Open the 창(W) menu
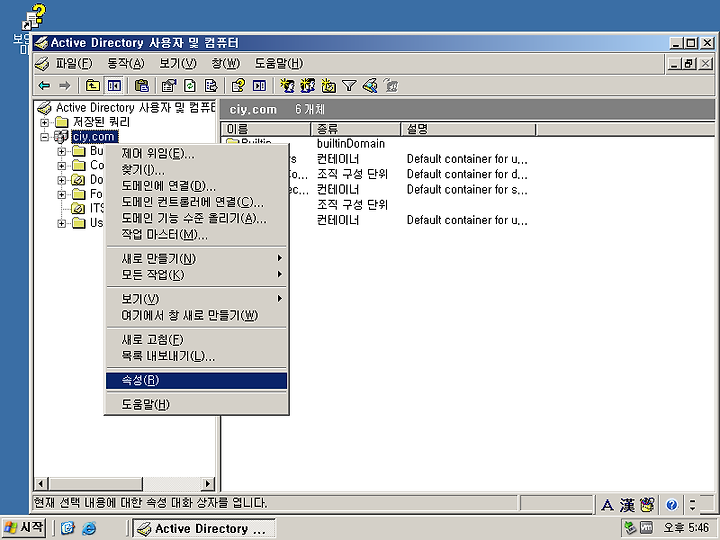The image size is (720, 540). click(x=225, y=63)
